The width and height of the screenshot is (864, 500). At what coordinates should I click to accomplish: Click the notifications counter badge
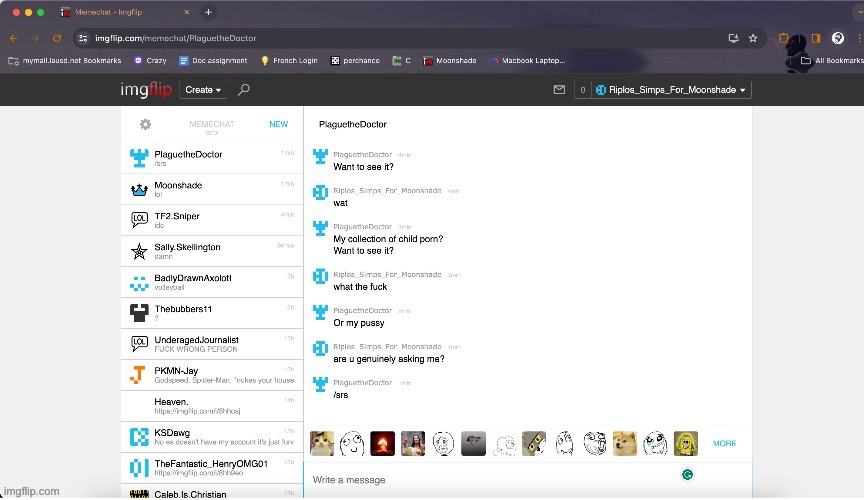click(582, 90)
